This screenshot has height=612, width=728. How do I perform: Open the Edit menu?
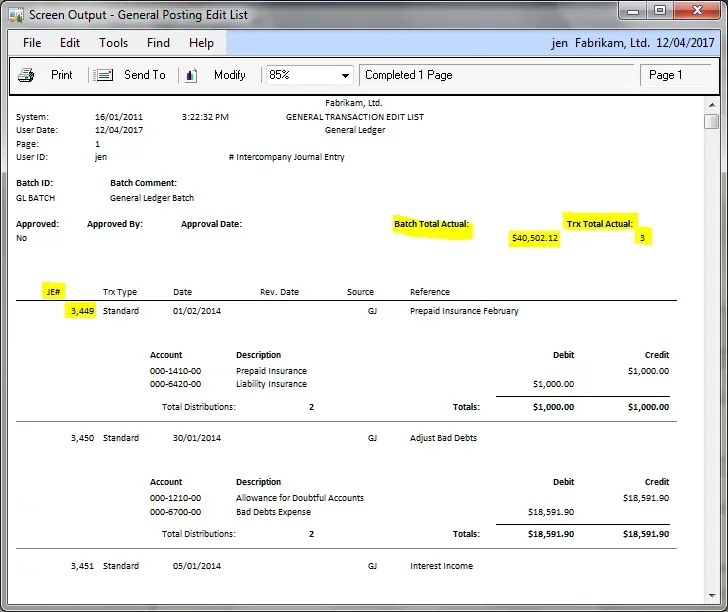[x=70, y=43]
